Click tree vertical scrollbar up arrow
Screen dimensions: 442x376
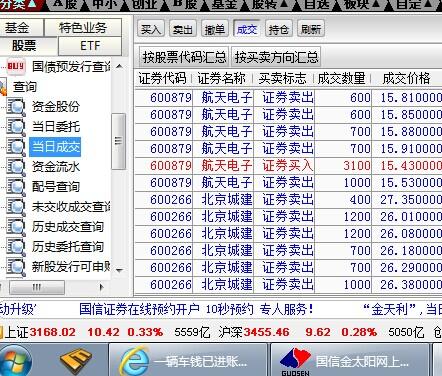pyautogui.click(x=119, y=66)
